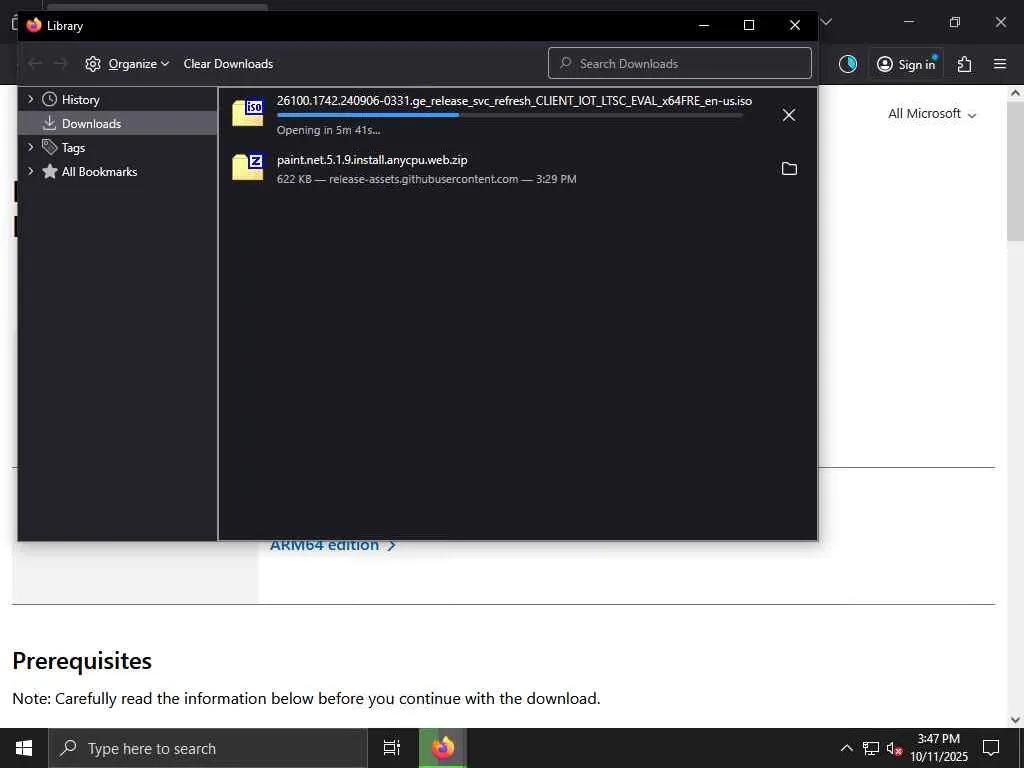This screenshot has width=1024, height=768.
Task: Click the ISO download progress bar
Action: (509, 116)
